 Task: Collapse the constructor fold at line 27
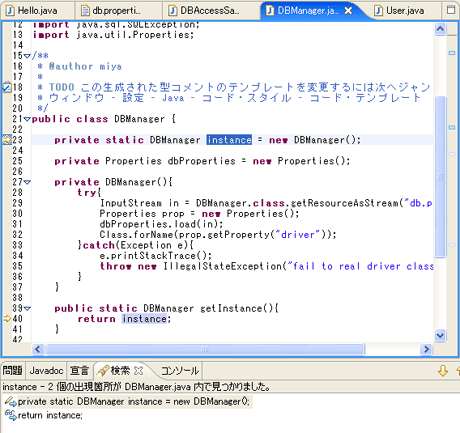point(27,182)
